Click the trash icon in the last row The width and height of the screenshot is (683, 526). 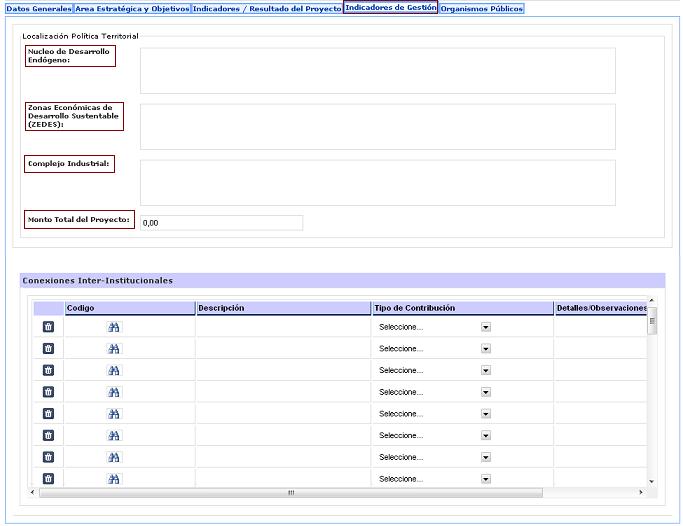click(48, 479)
